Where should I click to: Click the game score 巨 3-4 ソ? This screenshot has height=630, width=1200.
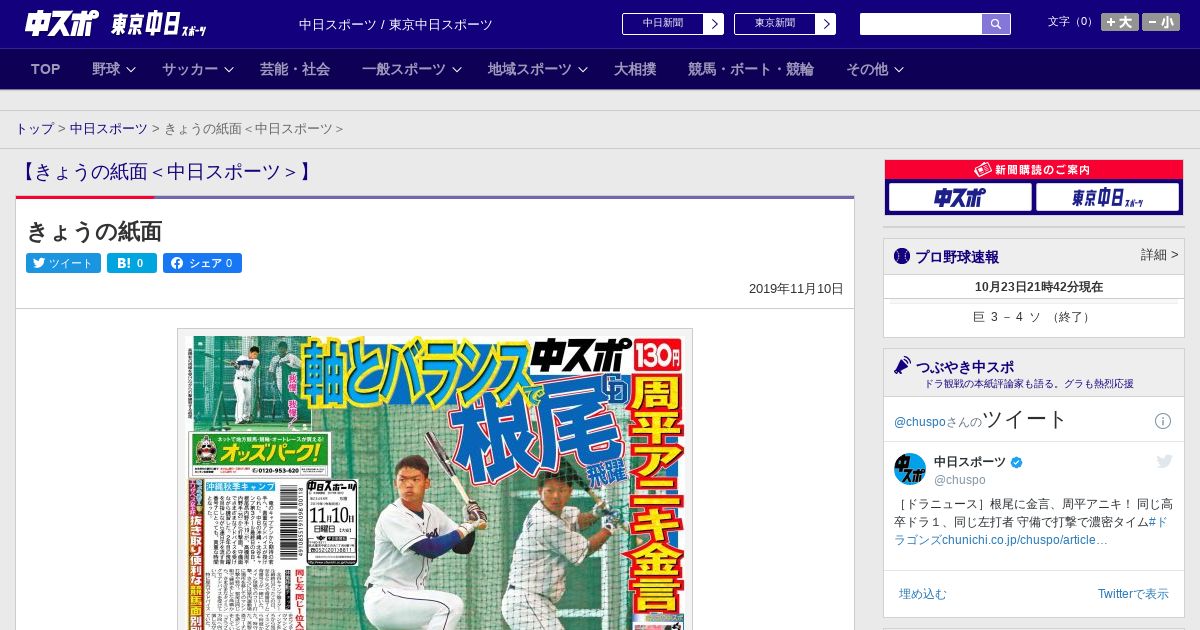pos(1033,317)
